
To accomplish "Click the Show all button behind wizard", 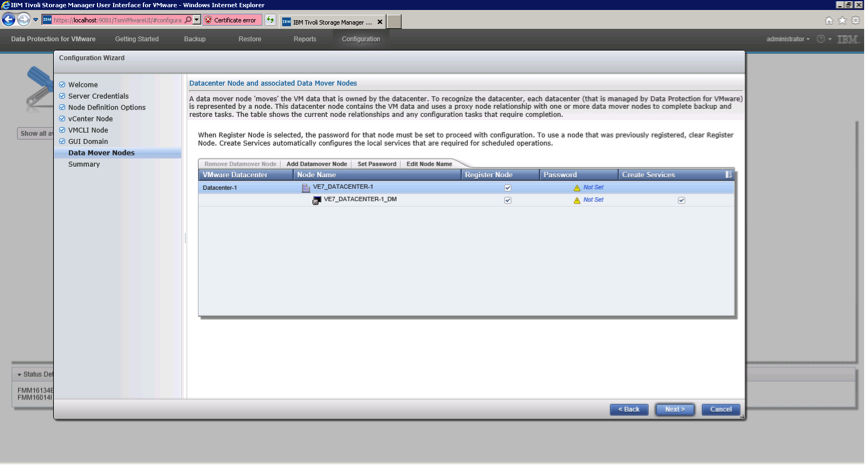I will coord(35,133).
